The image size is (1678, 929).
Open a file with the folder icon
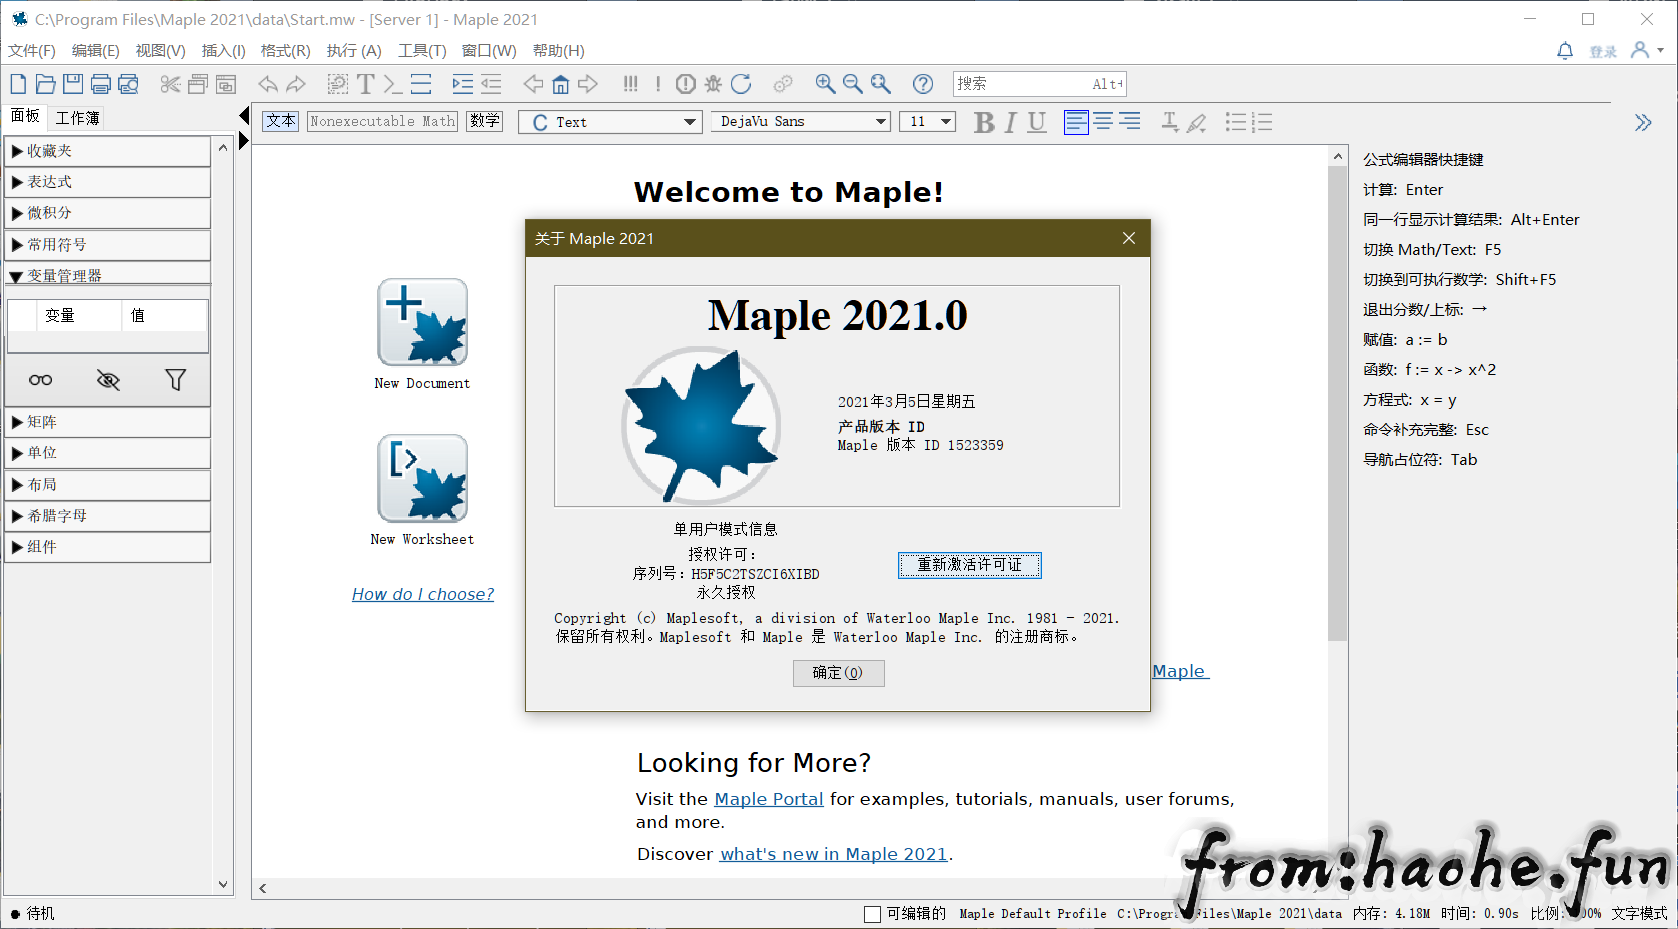coord(46,84)
